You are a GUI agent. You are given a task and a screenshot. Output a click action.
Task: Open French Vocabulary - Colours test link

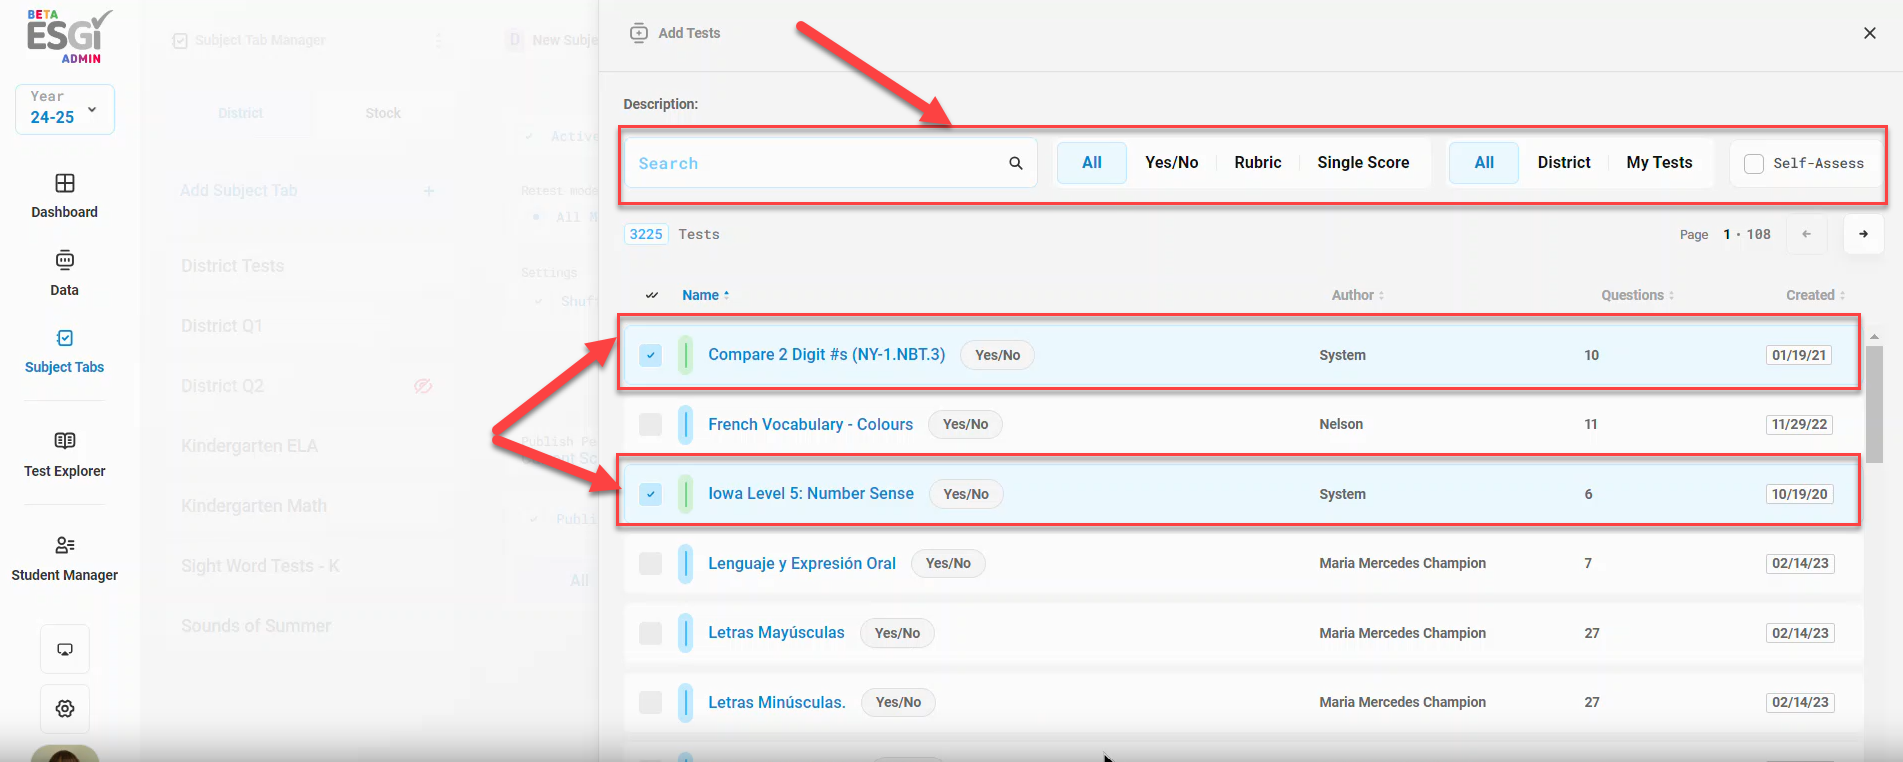810,424
